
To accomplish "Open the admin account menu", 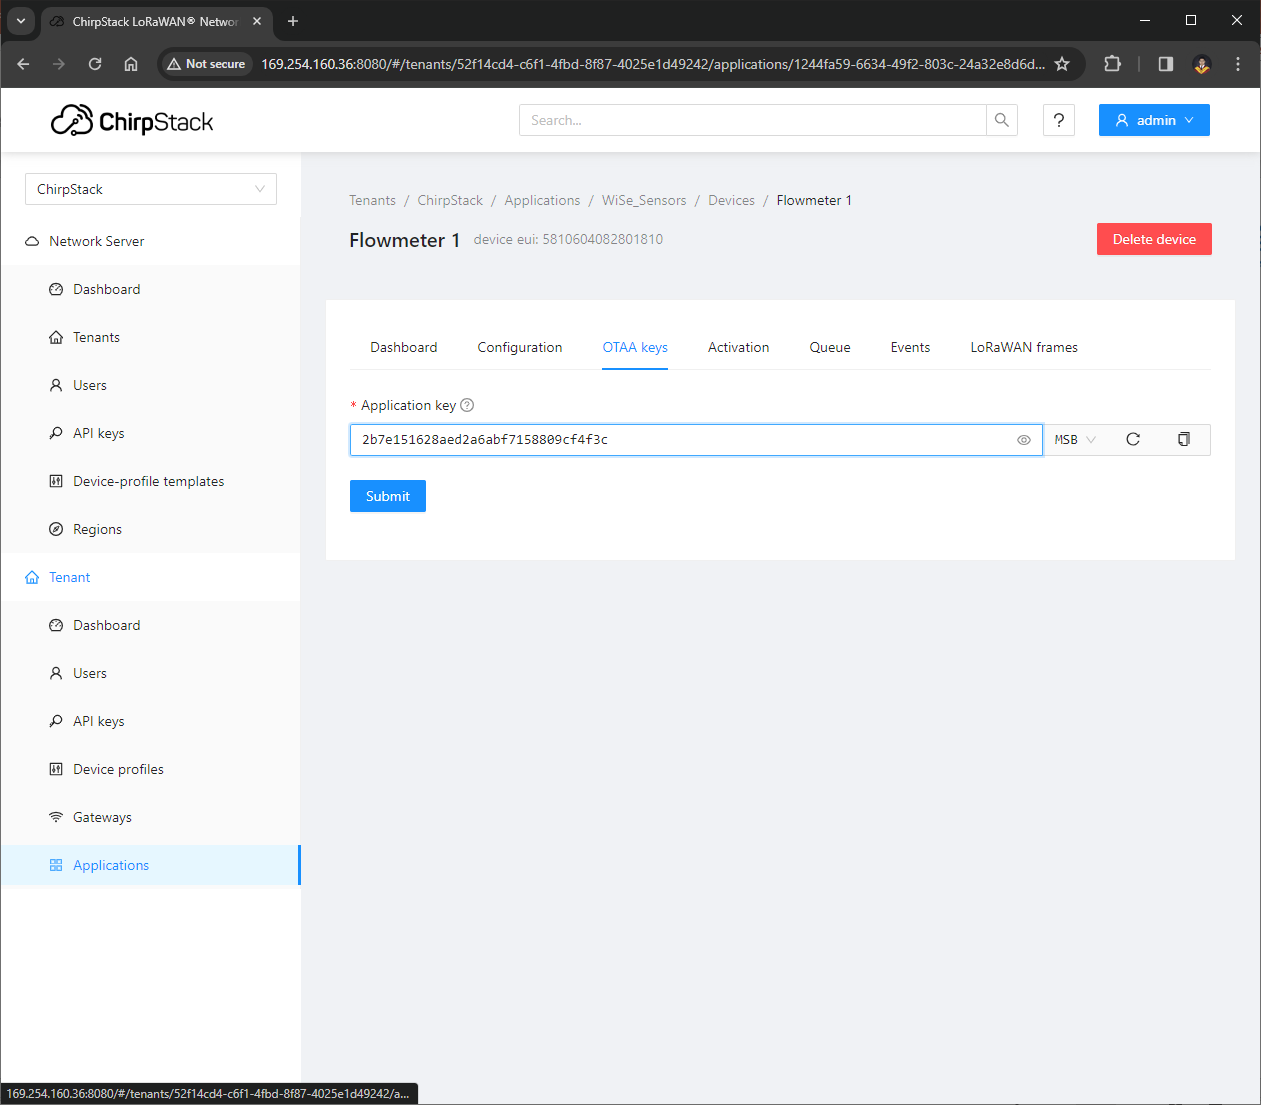I will pos(1153,120).
